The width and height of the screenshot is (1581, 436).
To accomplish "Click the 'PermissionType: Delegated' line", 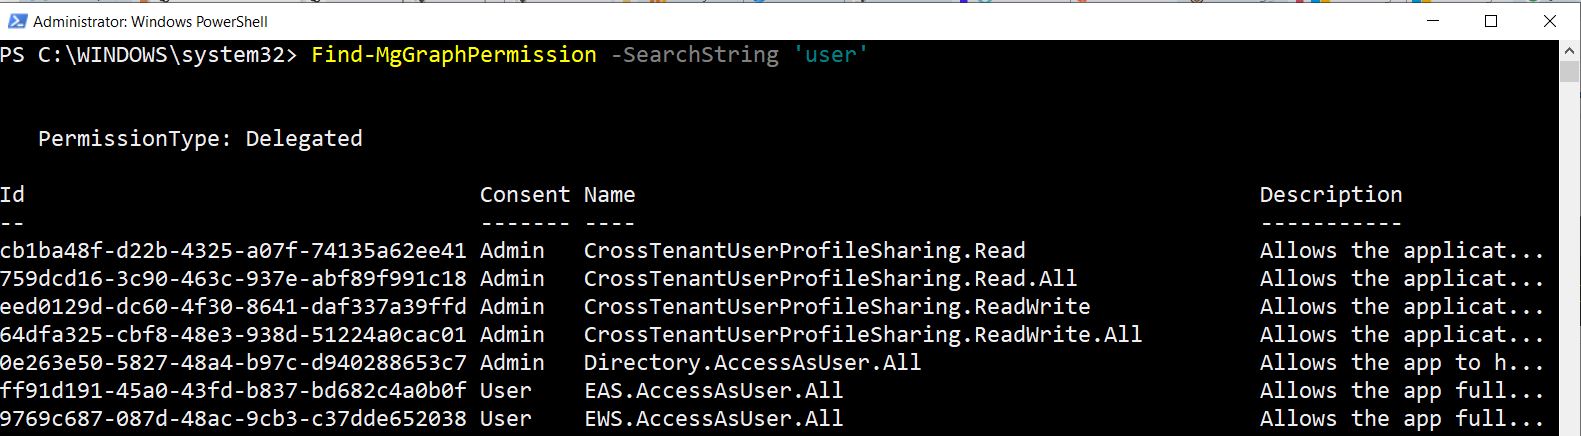I will point(200,139).
